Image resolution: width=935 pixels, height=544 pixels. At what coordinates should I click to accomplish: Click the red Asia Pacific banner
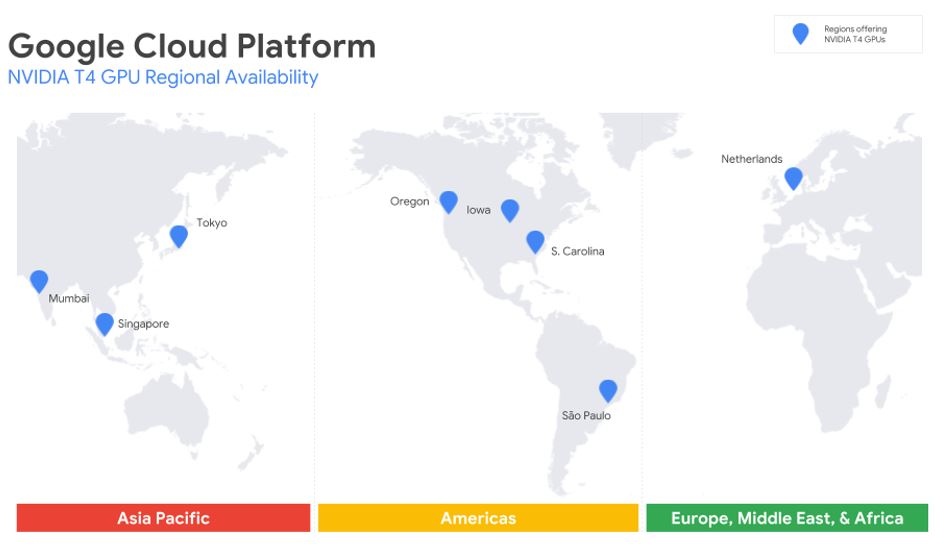click(x=163, y=518)
